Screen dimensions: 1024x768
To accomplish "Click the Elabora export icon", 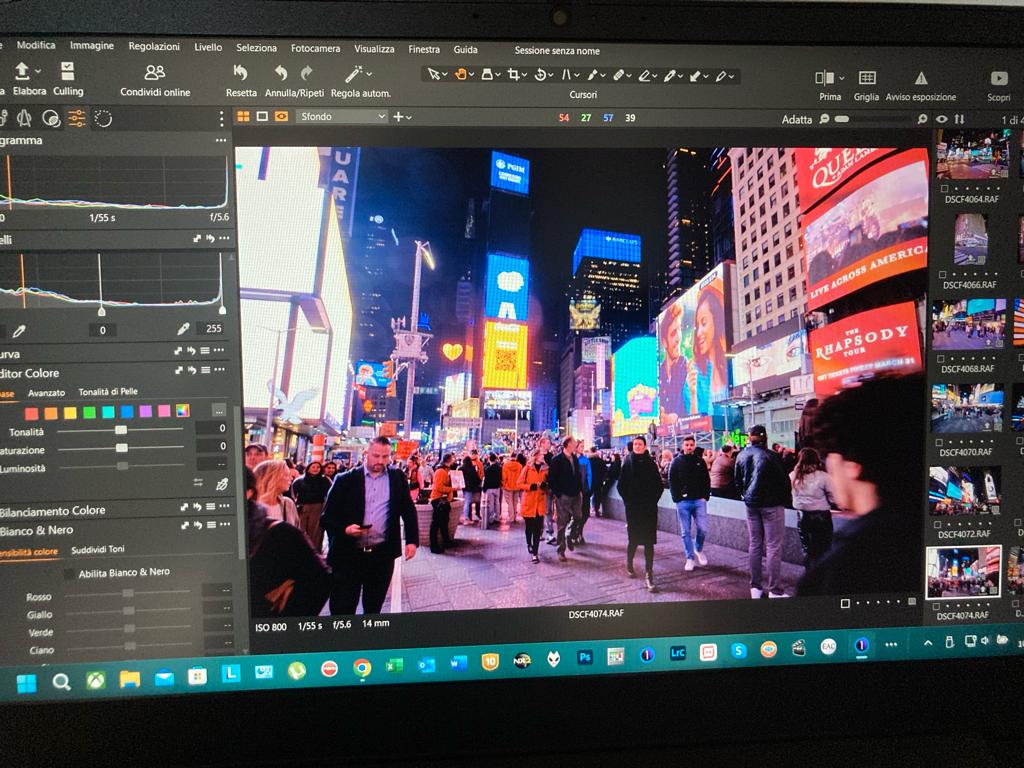I will click(22, 71).
